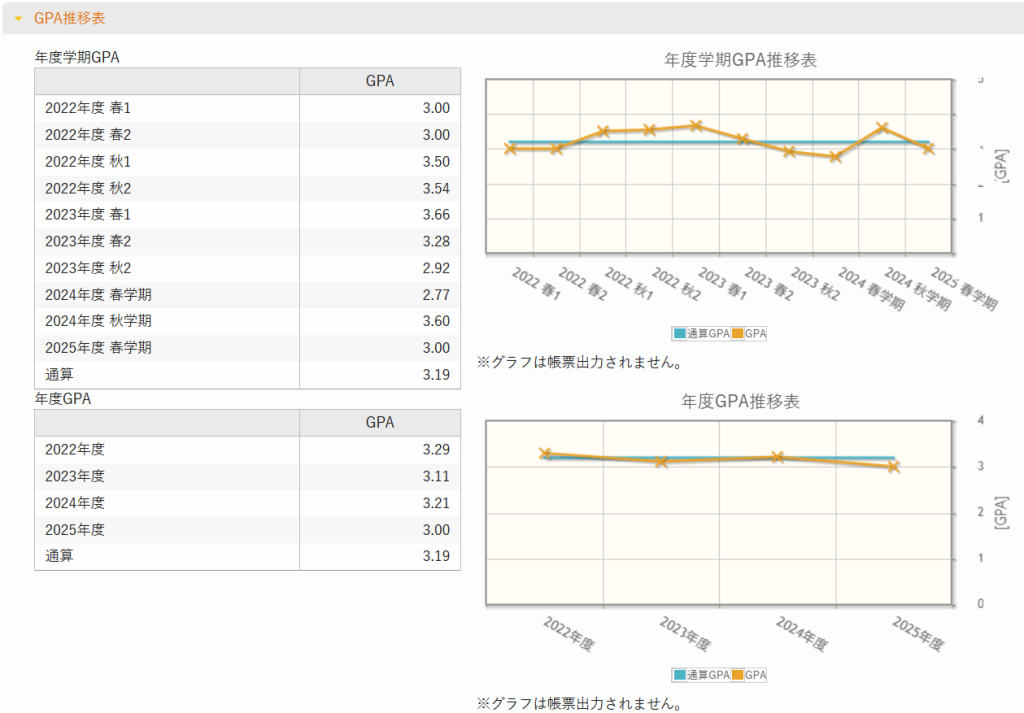Click the 2024 春学期 data point marker

836,157
